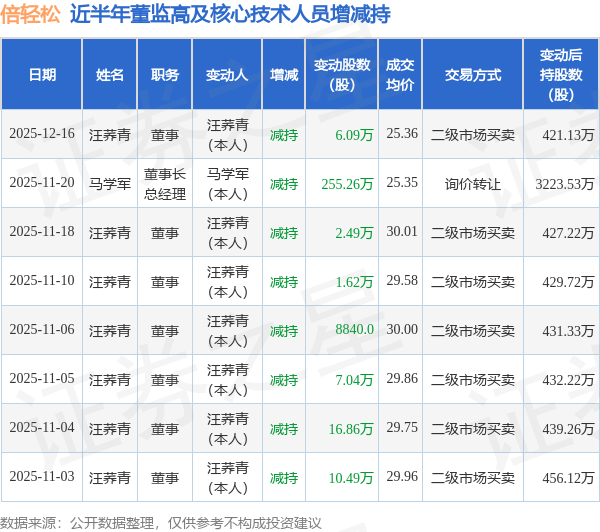The image size is (600, 532).
Task: Click the 427.22万 holdings value
Action: pos(568,233)
